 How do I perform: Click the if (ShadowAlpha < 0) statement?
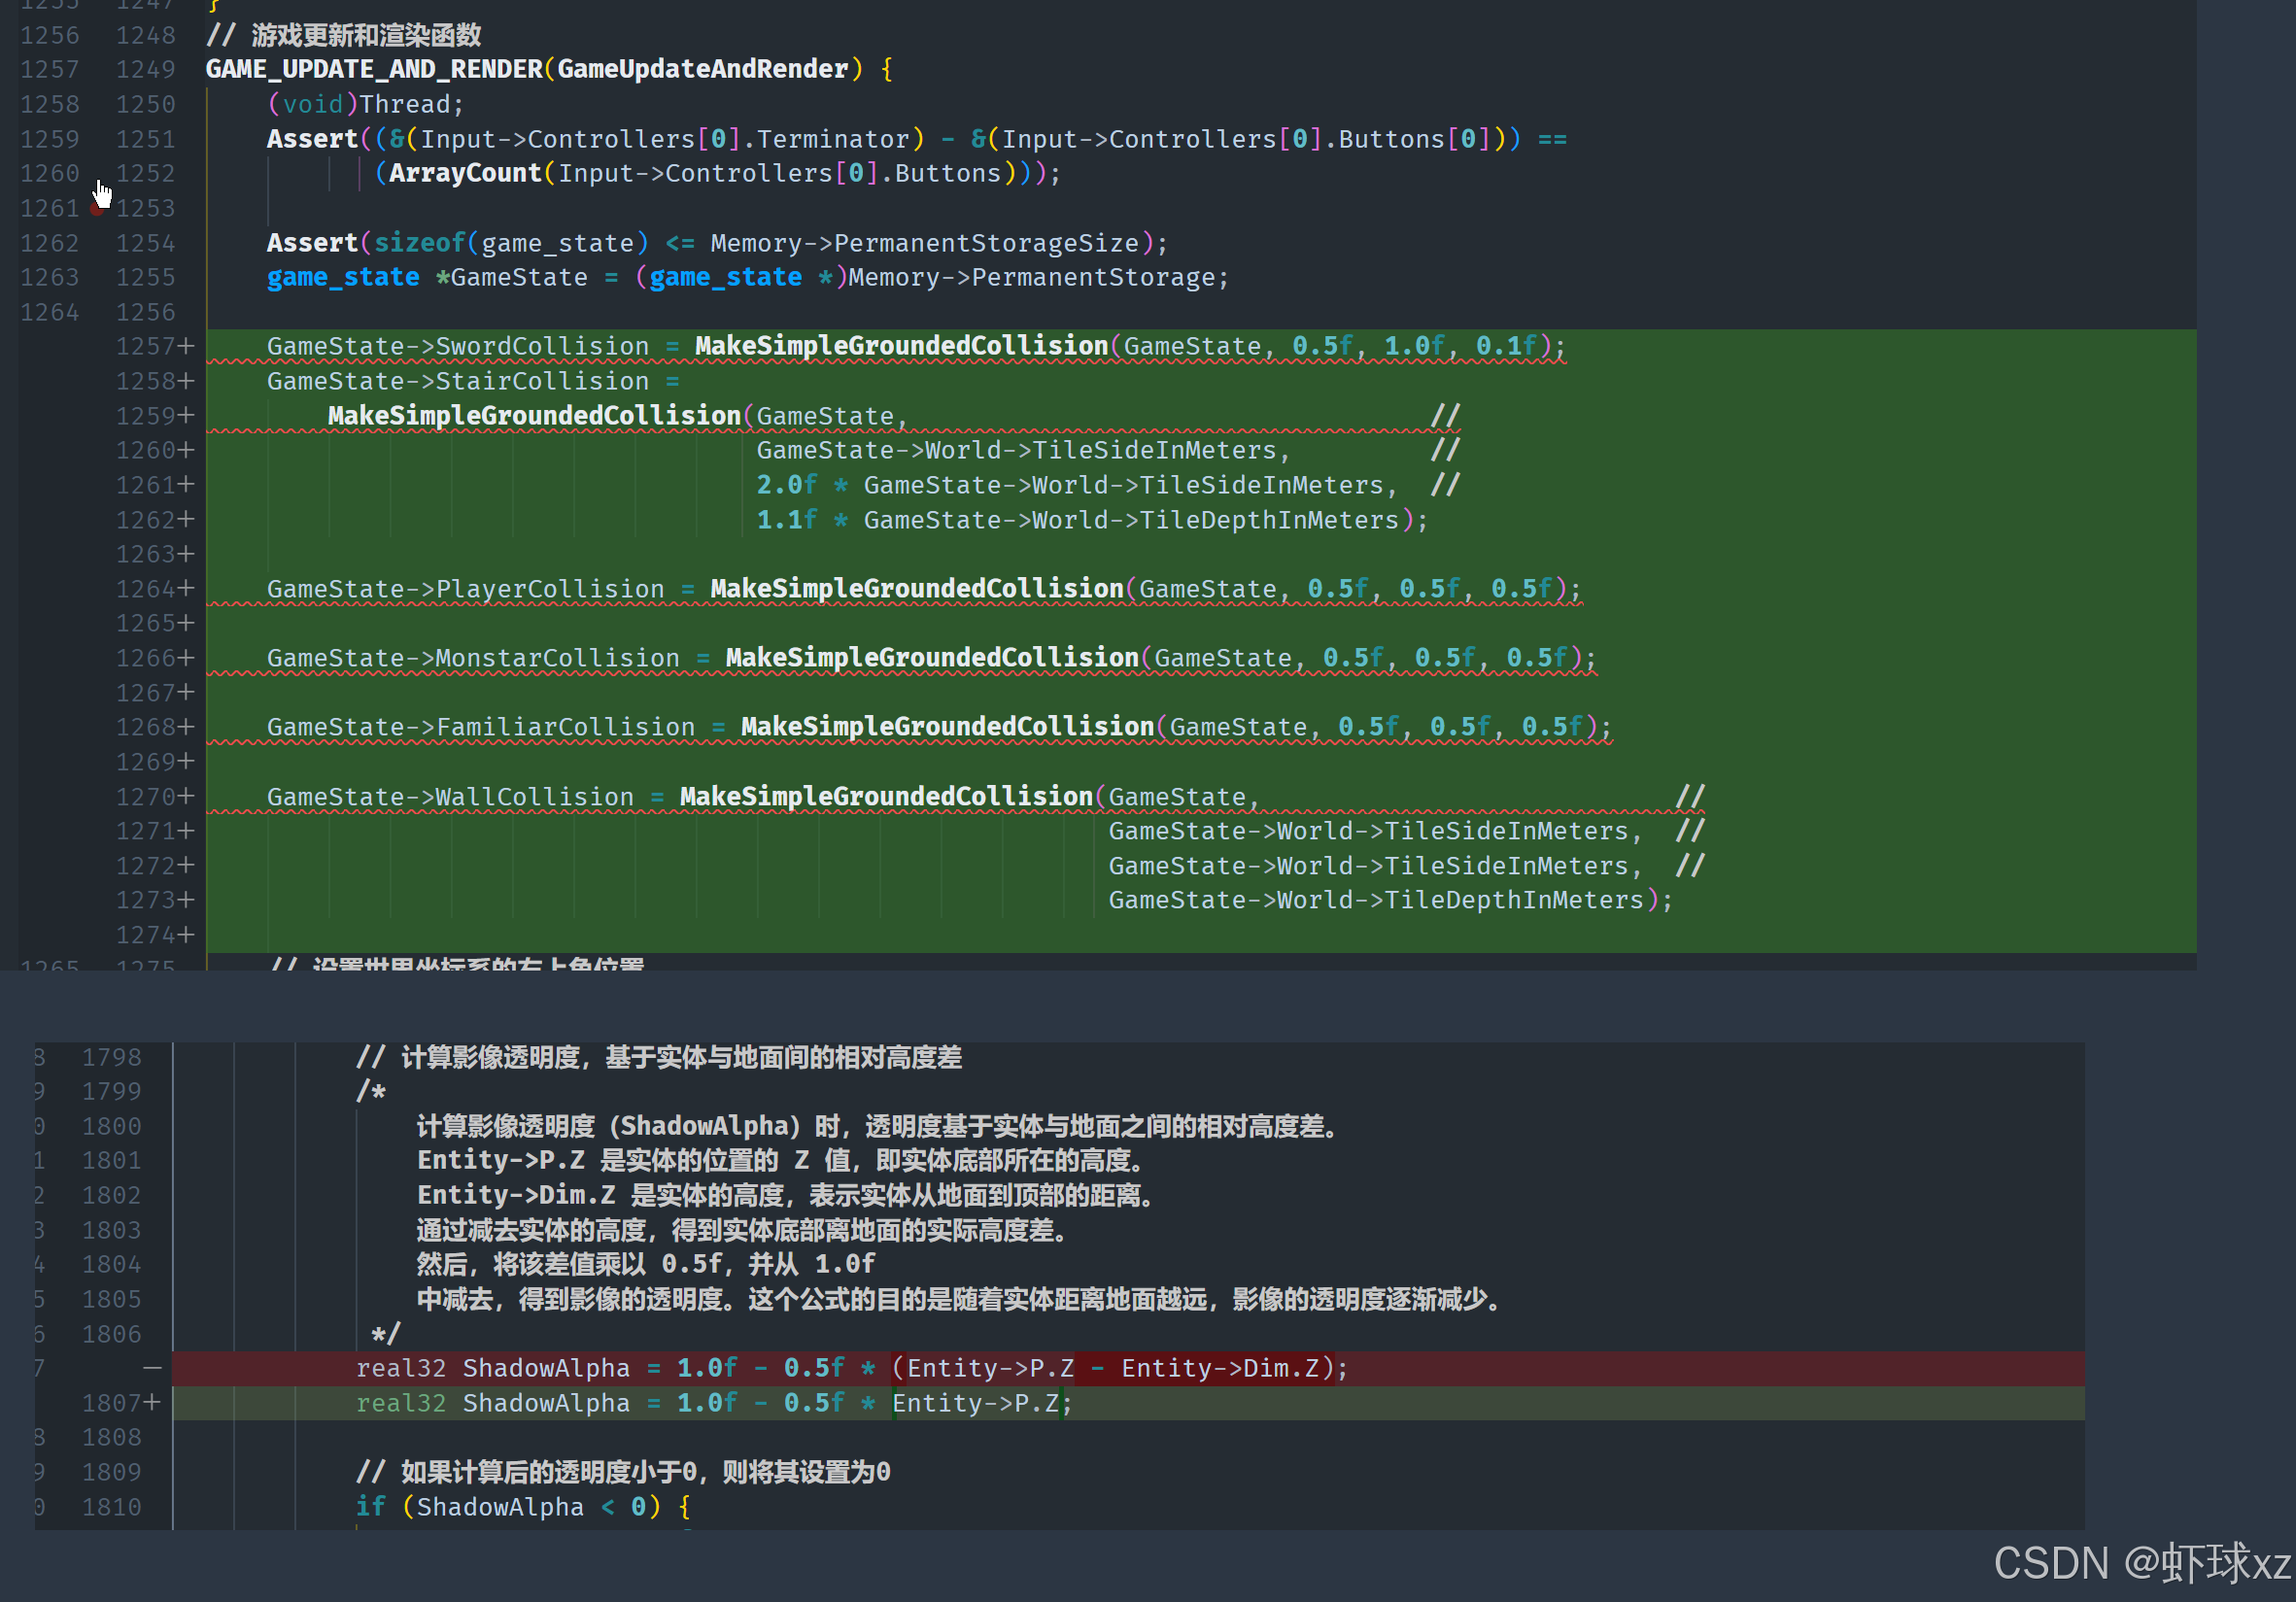pyautogui.click(x=524, y=1507)
